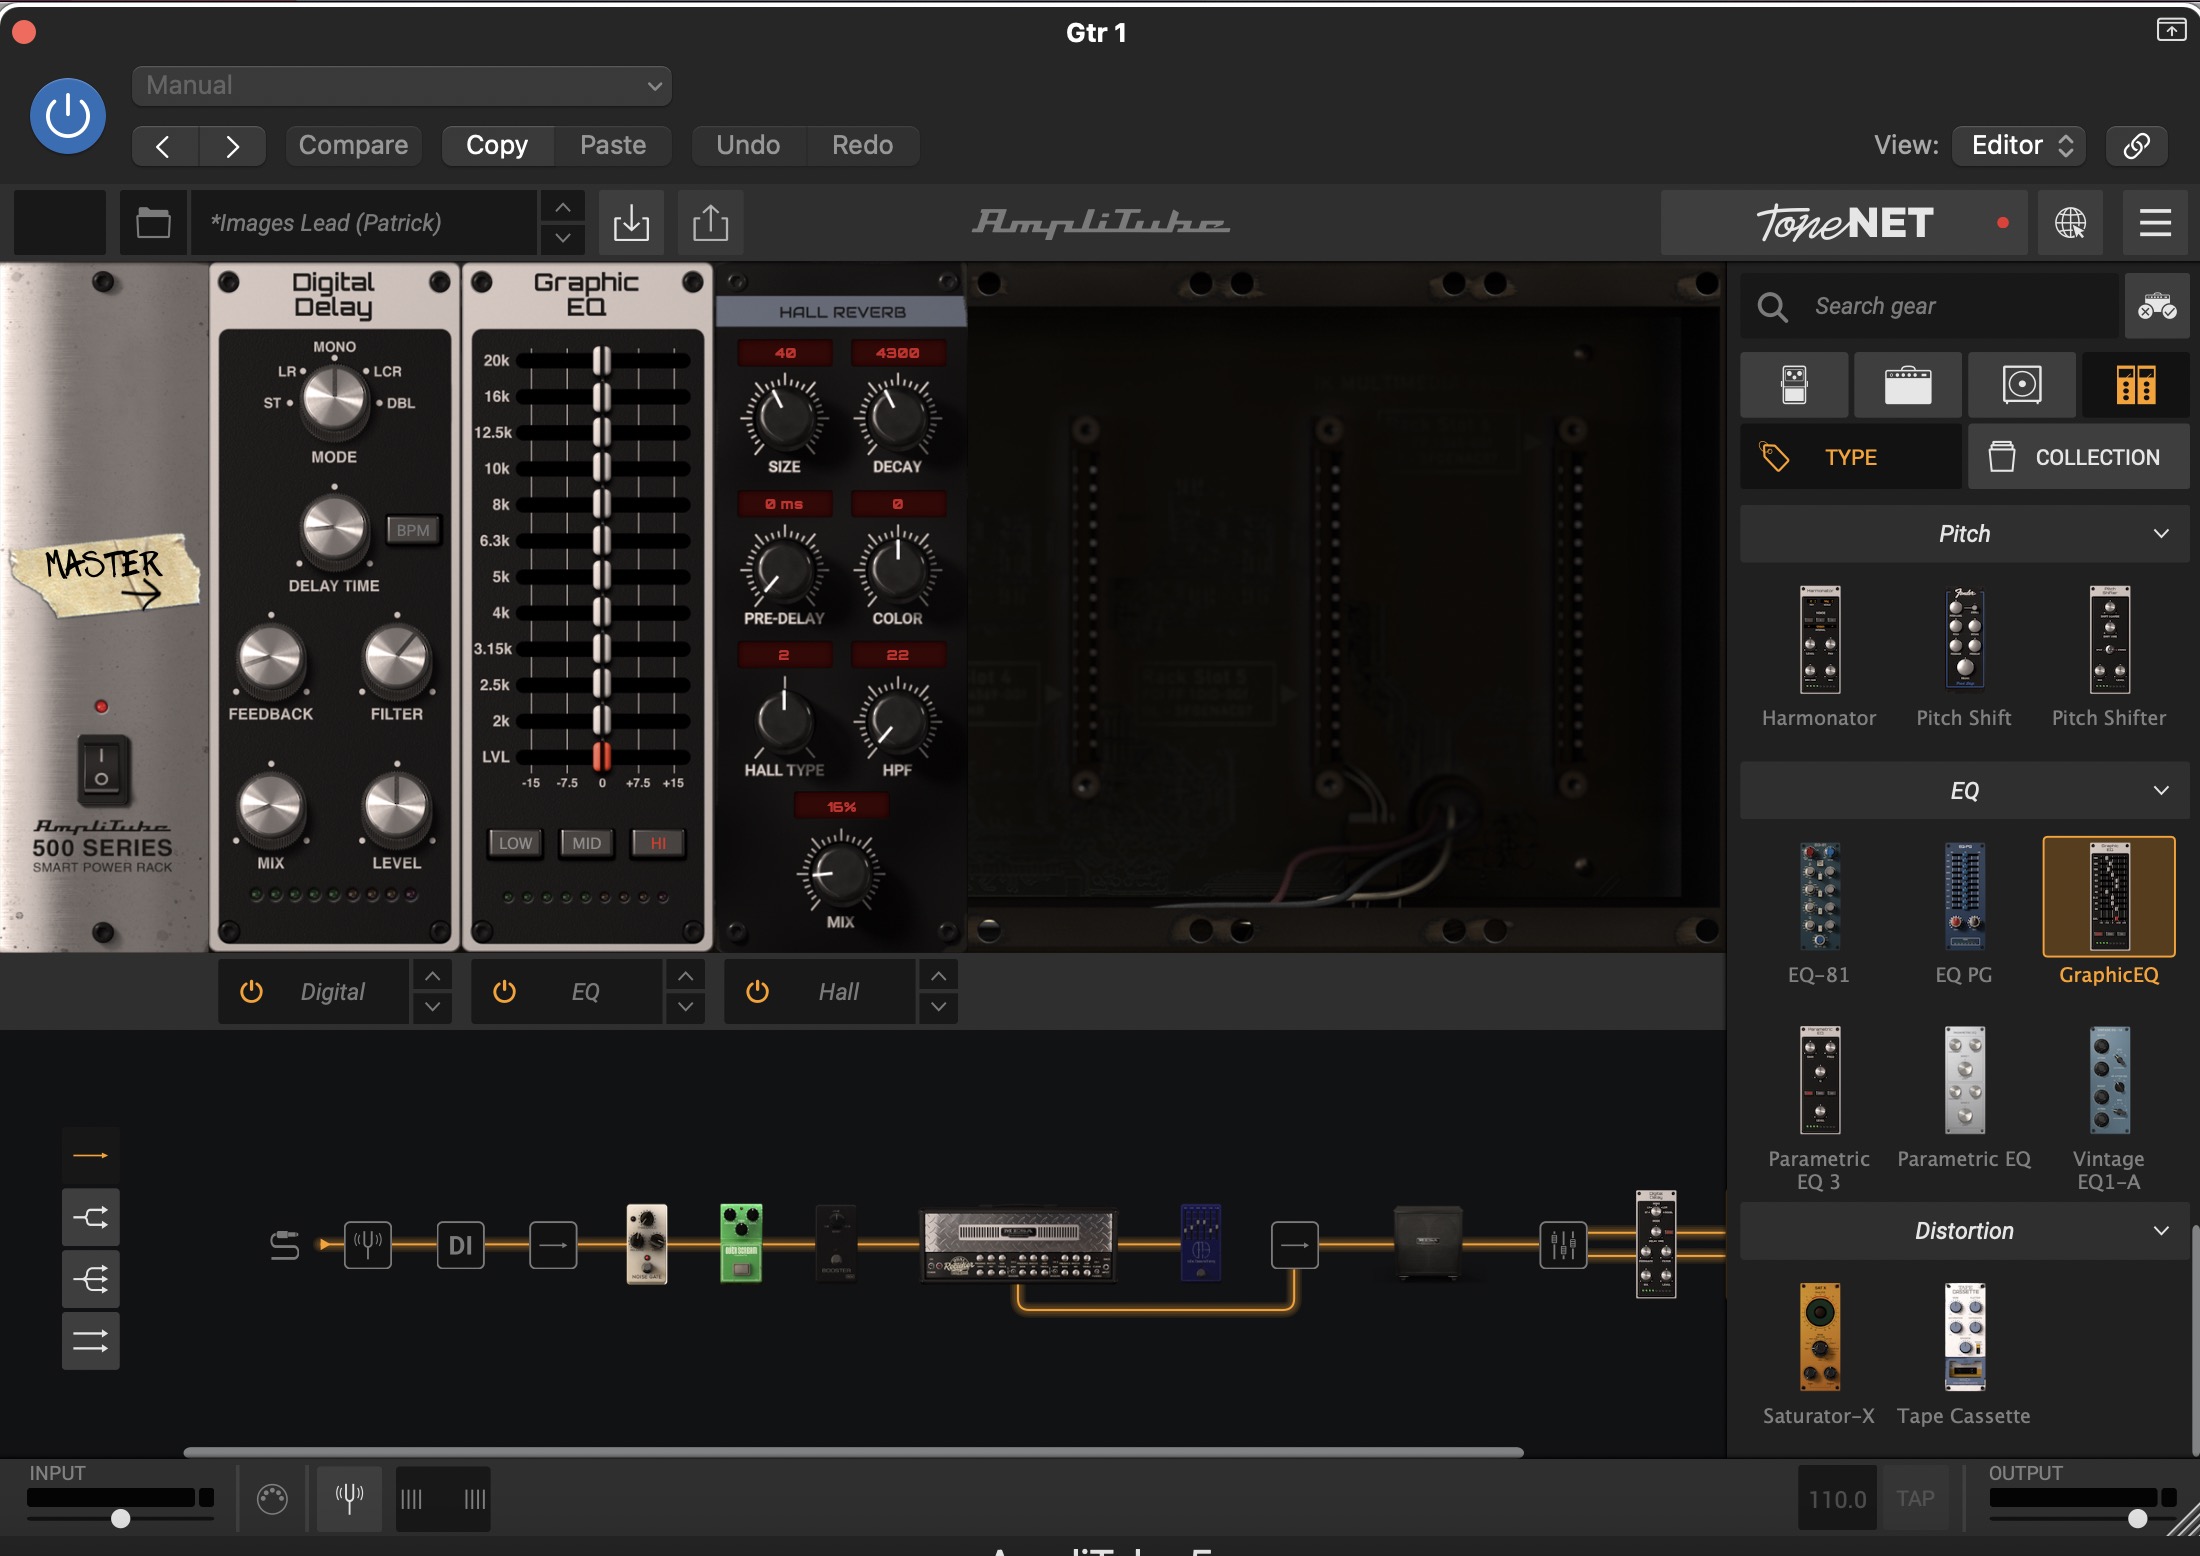This screenshot has height=1556, width=2200.
Task: Go to next preset arrow
Action: click(232, 146)
